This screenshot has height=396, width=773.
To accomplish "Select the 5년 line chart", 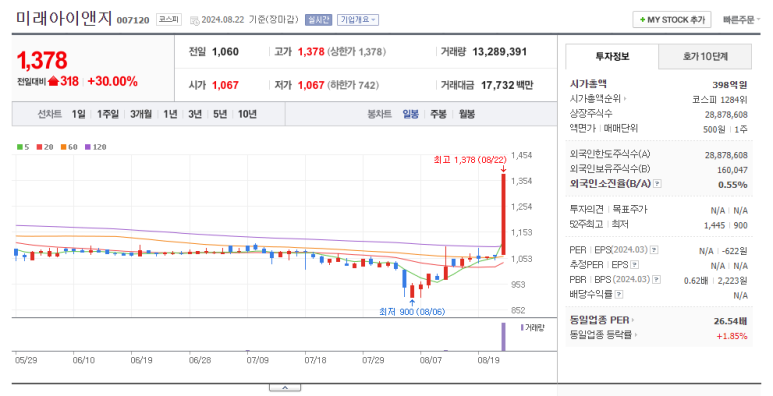I will (220, 114).
